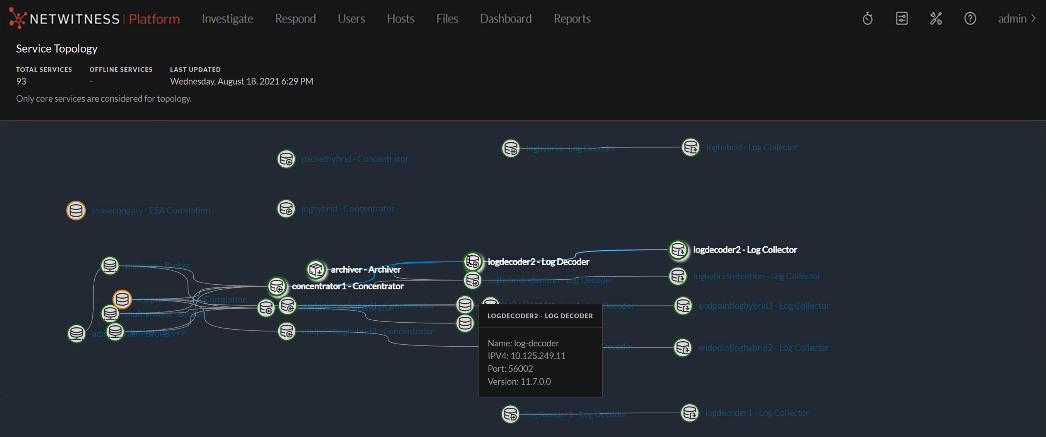Select the logdecoder1 Log Decoder node icon
This screenshot has width=1046, height=437.
[510, 414]
